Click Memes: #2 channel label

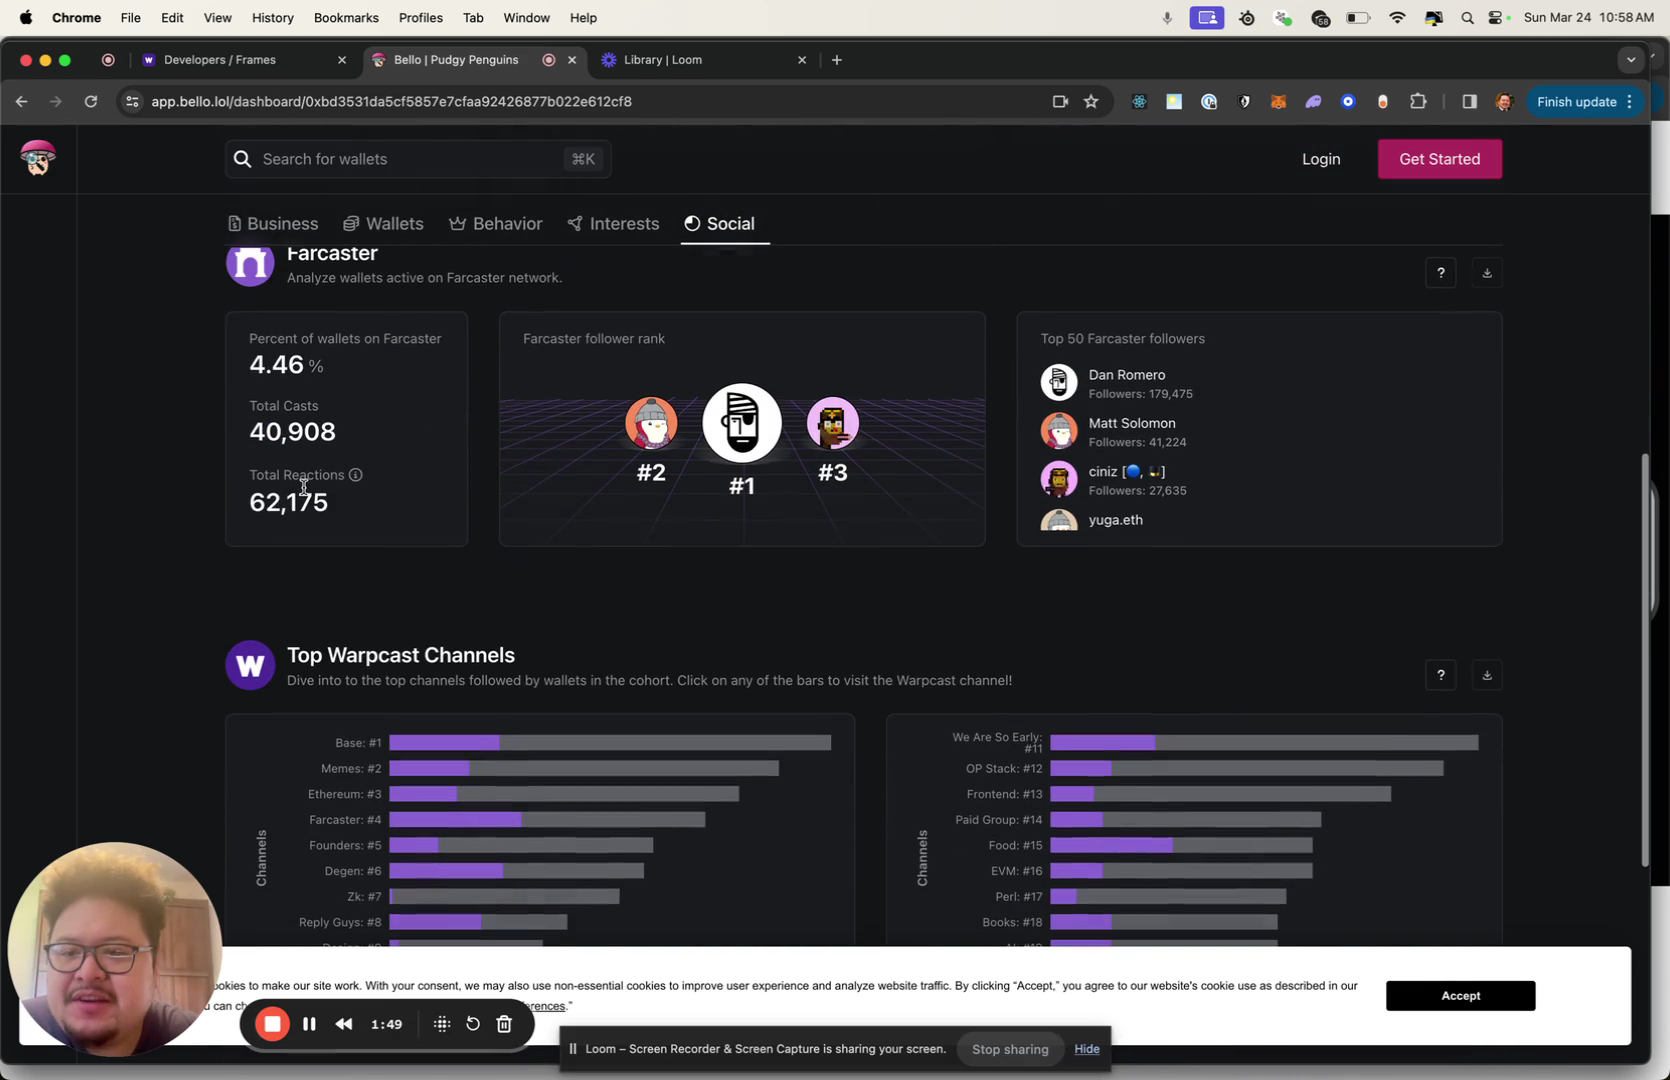(x=351, y=769)
